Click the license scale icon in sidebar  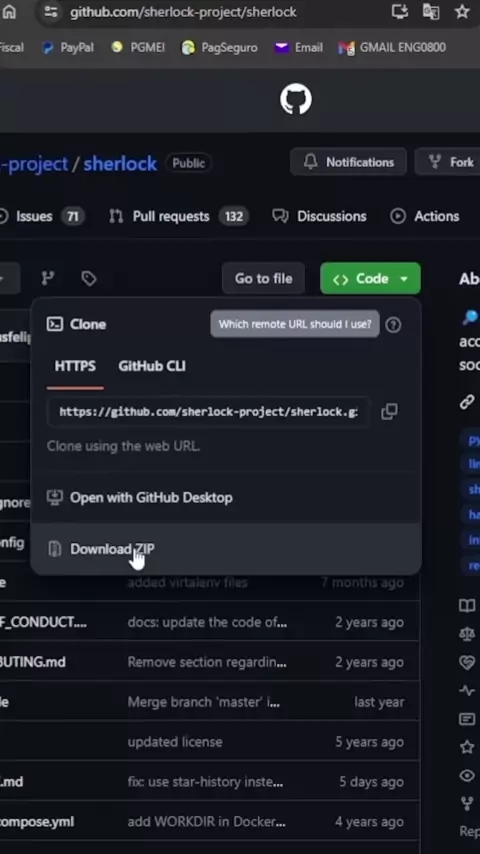tap(467, 633)
